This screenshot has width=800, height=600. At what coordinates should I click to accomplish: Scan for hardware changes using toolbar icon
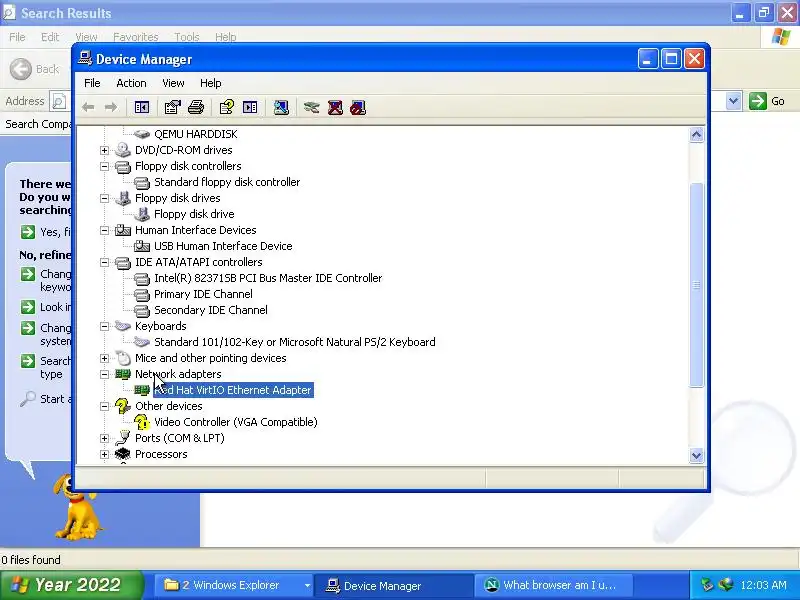(281, 107)
